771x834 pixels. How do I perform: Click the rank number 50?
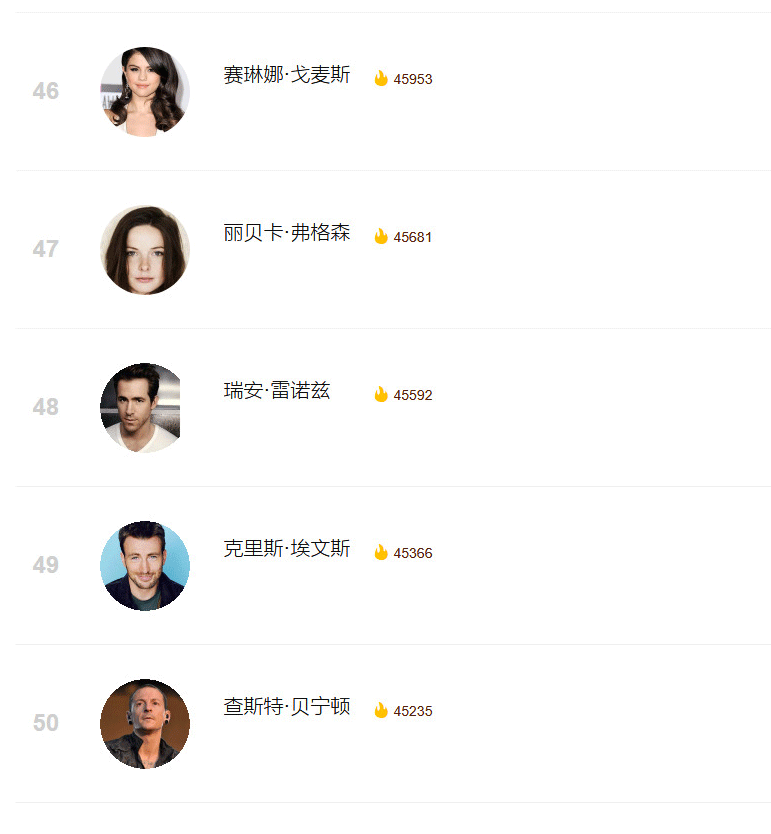click(x=46, y=723)
